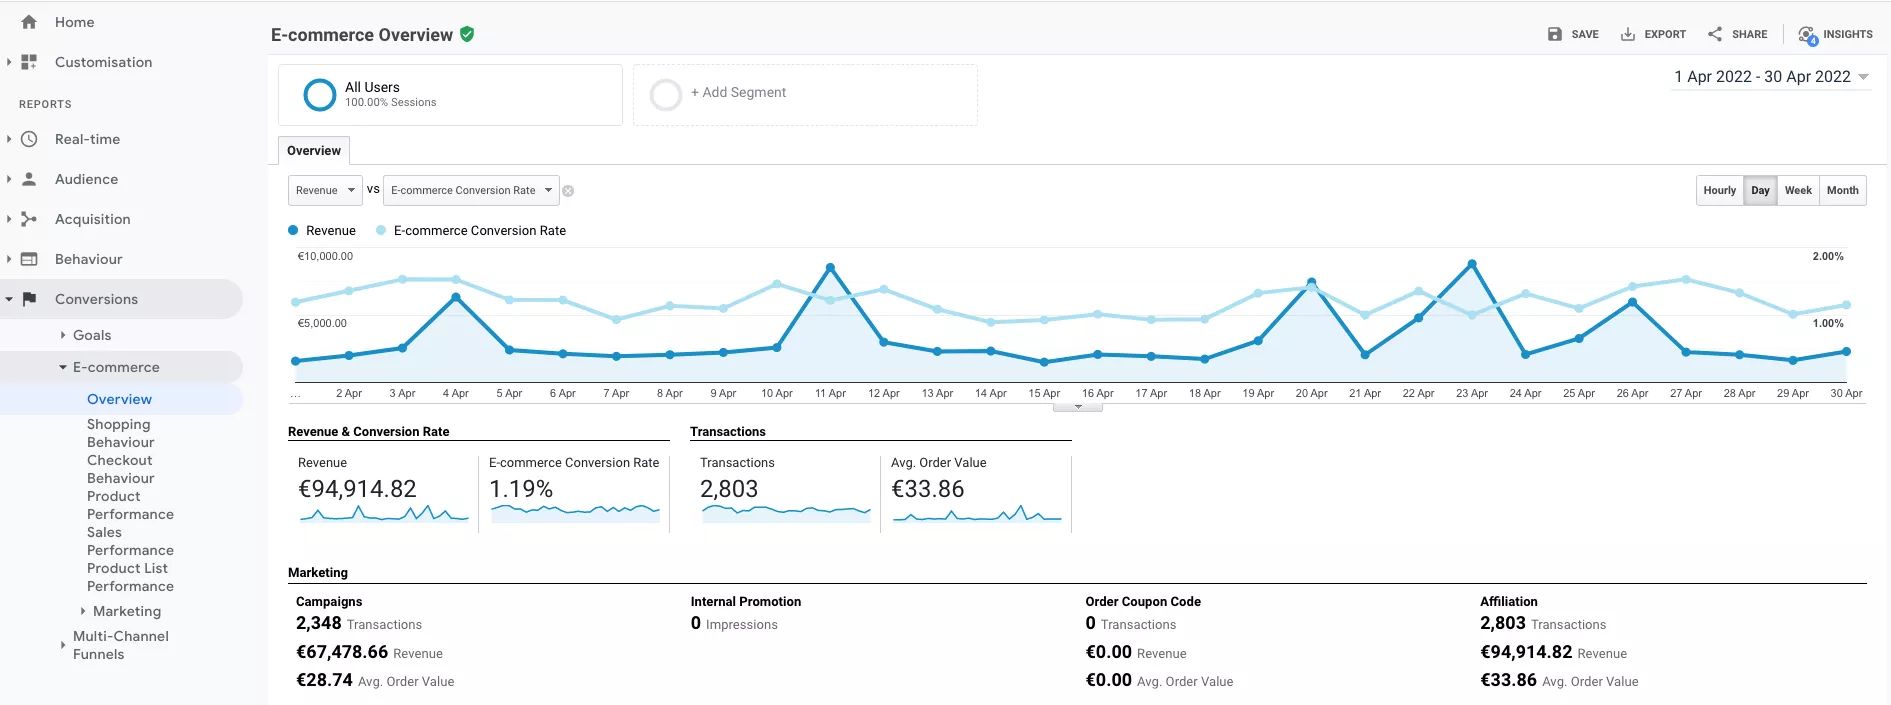Screen dimensions: 1891x705
Task: Open the Revenue metric dropdown
Action: point(325,190)
